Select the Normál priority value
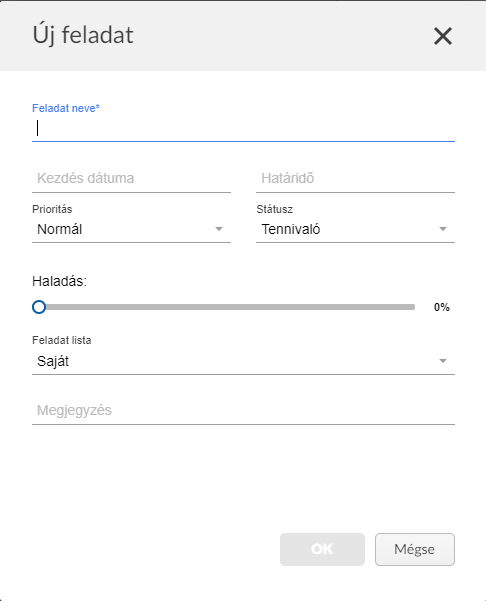Screen dimensions: 486x601 [x=59, y=229]
